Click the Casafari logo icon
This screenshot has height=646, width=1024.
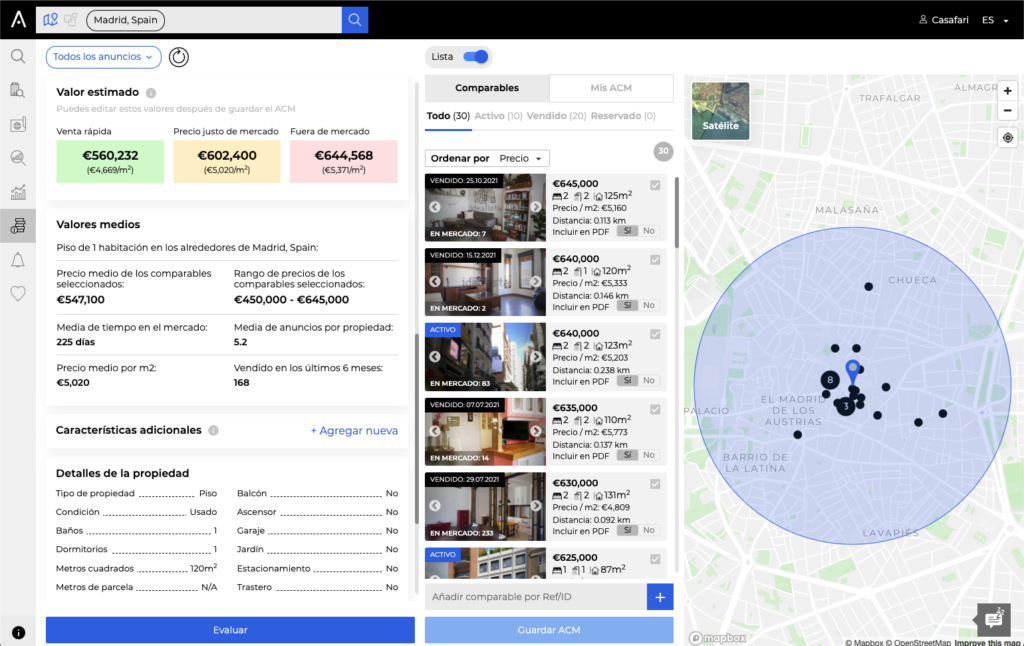click(18, 20)
